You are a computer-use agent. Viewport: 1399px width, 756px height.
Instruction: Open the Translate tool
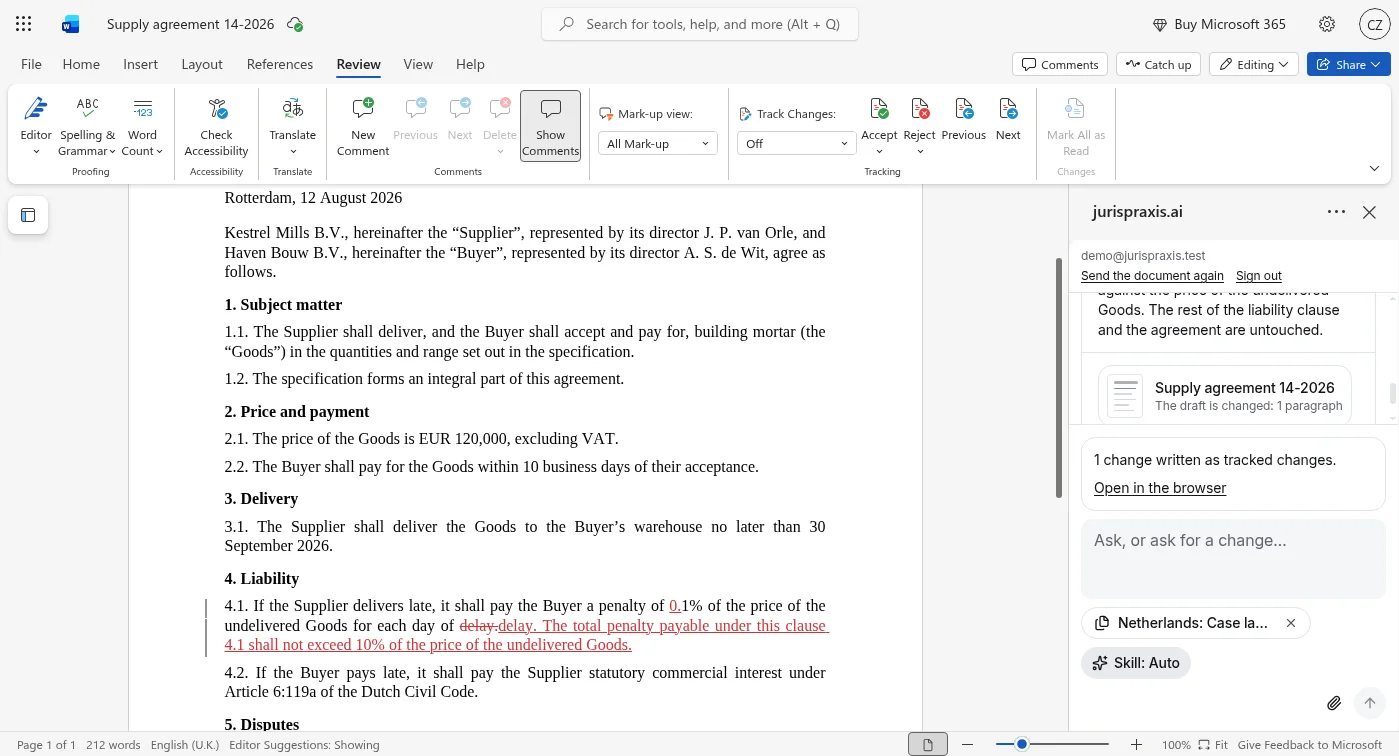click(x=292, y=125)
